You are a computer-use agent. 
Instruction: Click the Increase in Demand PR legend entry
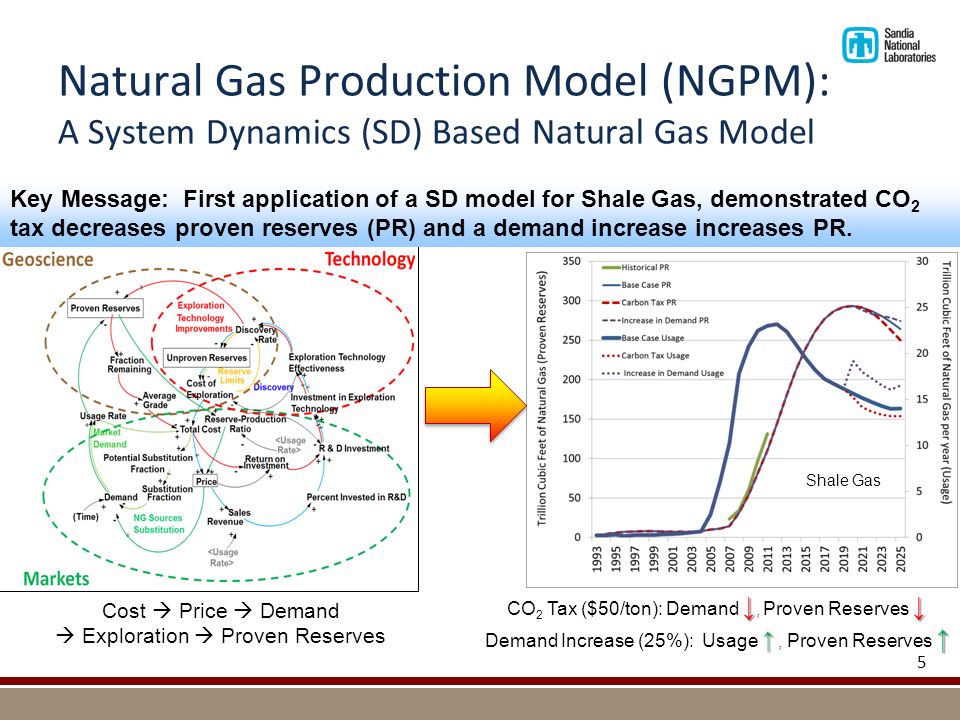(656, 320)
